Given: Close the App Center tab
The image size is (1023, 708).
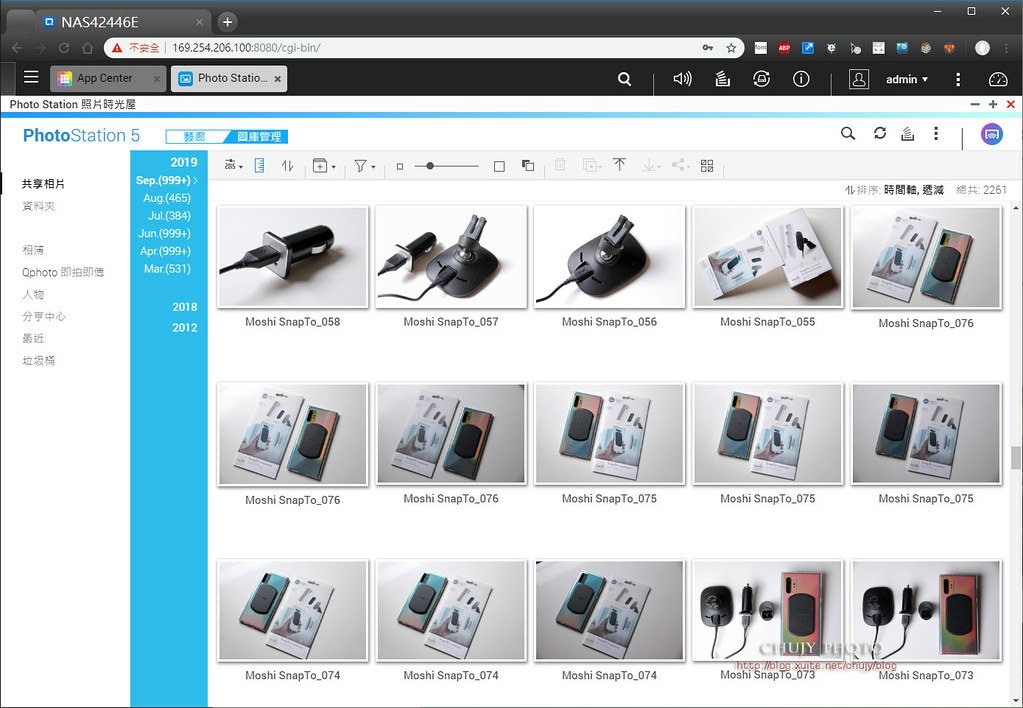Looking at the screenshot, I should point(157,79).
